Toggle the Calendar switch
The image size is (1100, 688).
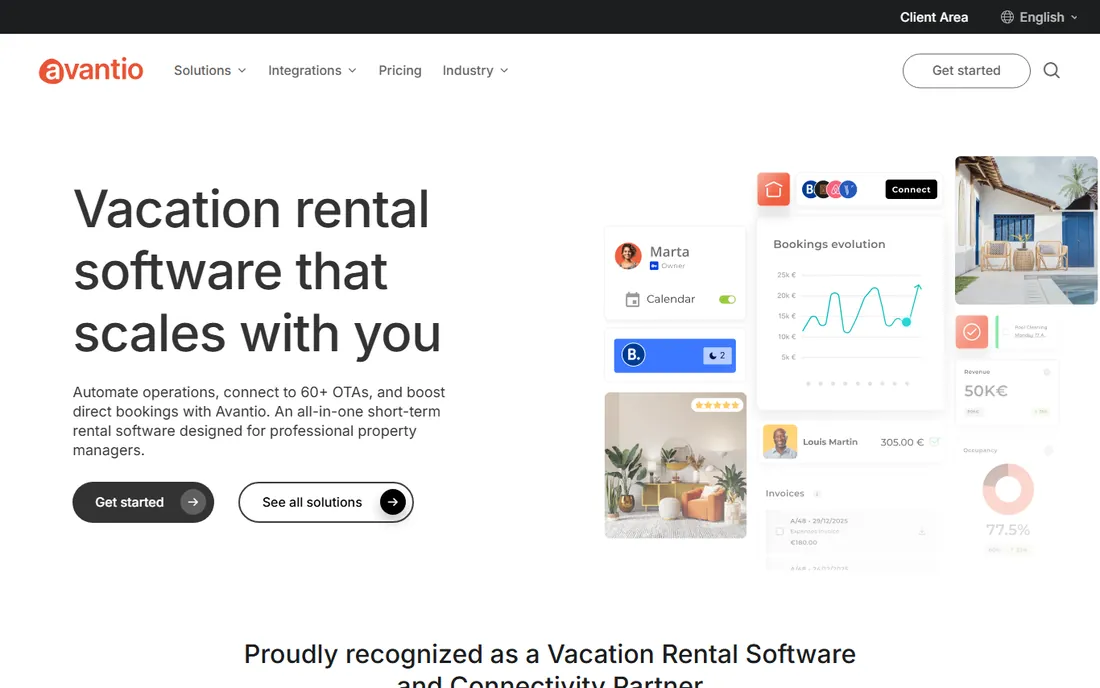click(727, 299)
